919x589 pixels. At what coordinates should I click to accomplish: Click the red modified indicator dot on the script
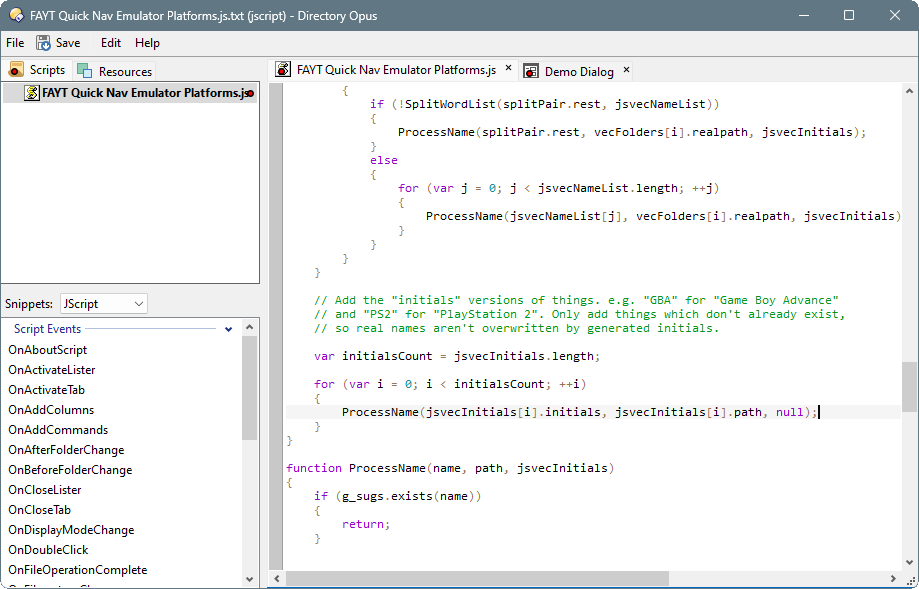[x=251, y=93]
